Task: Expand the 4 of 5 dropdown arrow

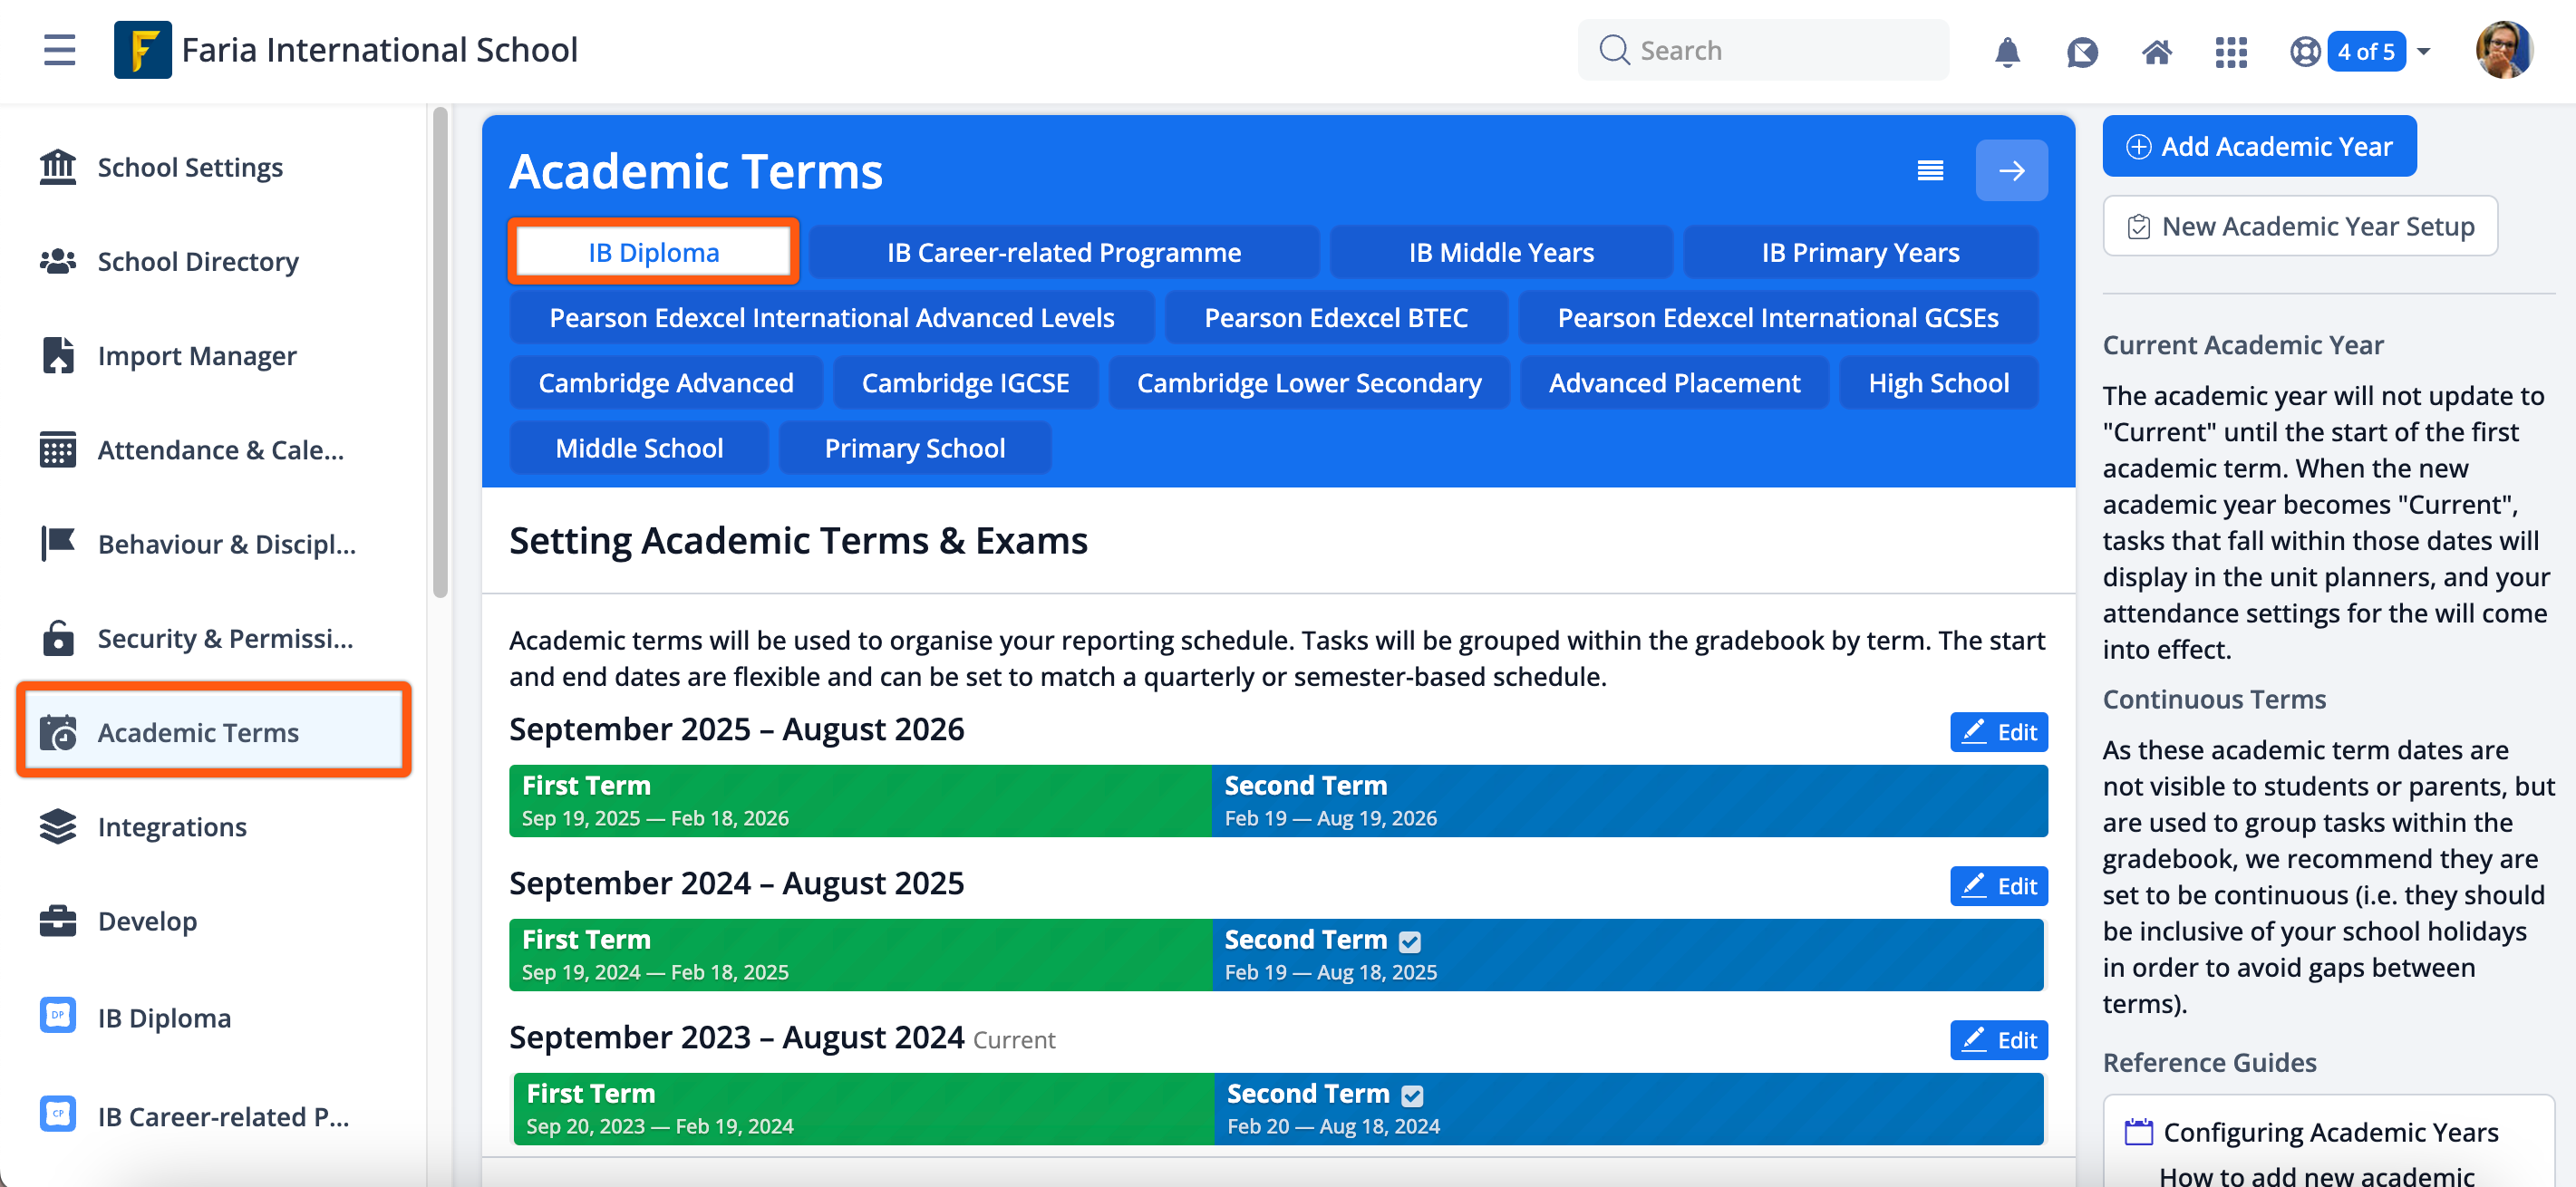Action: (2424, 51)
